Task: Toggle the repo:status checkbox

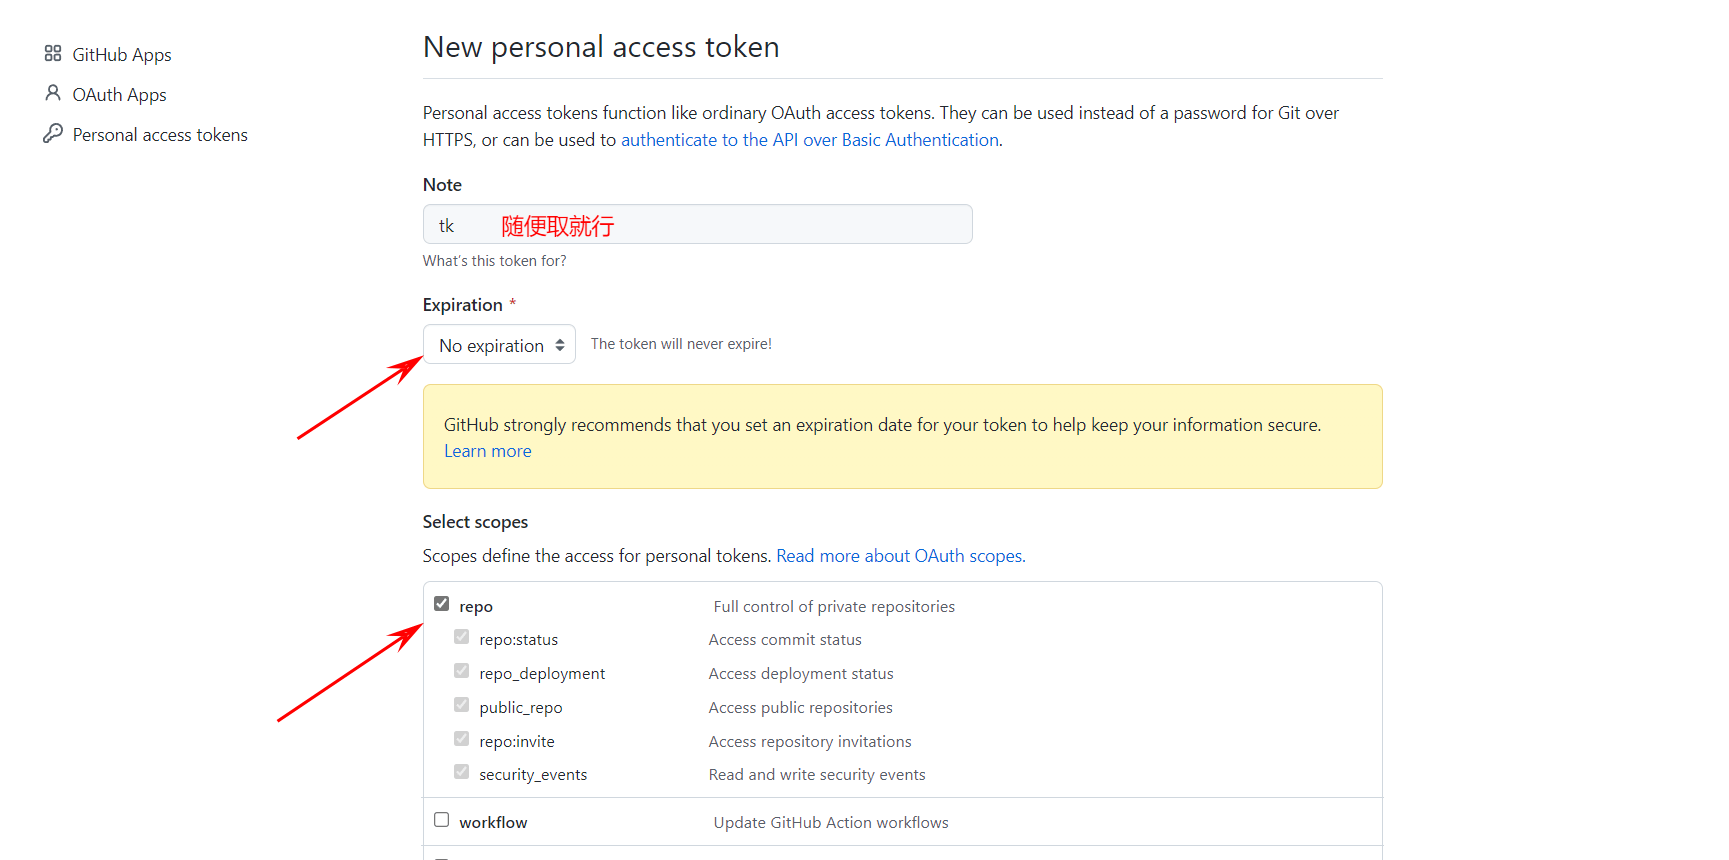Action: pyautogui.click(x=461, y=637)
